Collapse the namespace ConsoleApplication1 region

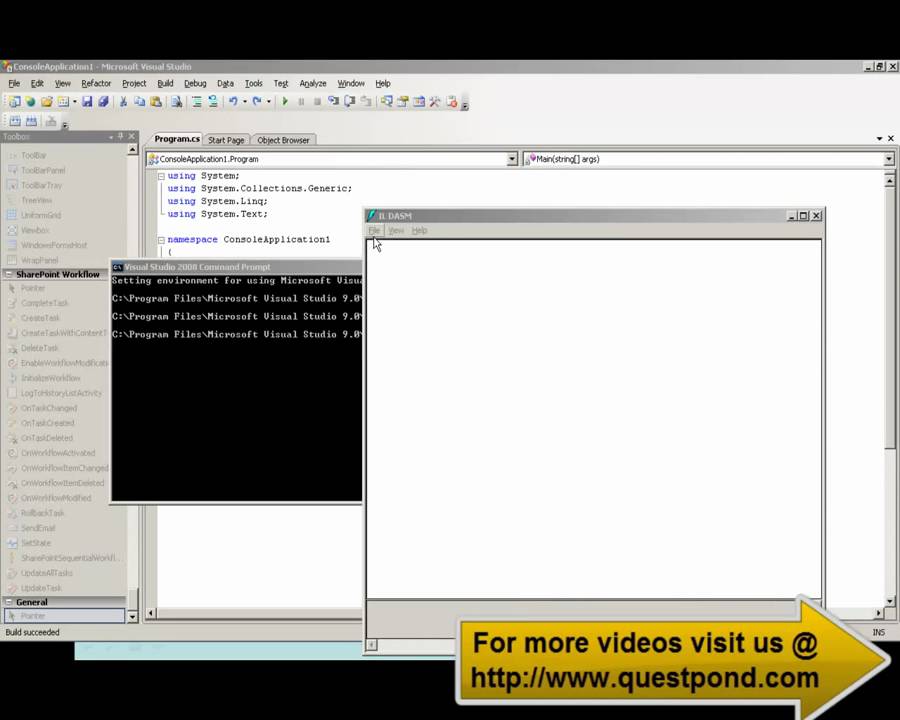161,240
